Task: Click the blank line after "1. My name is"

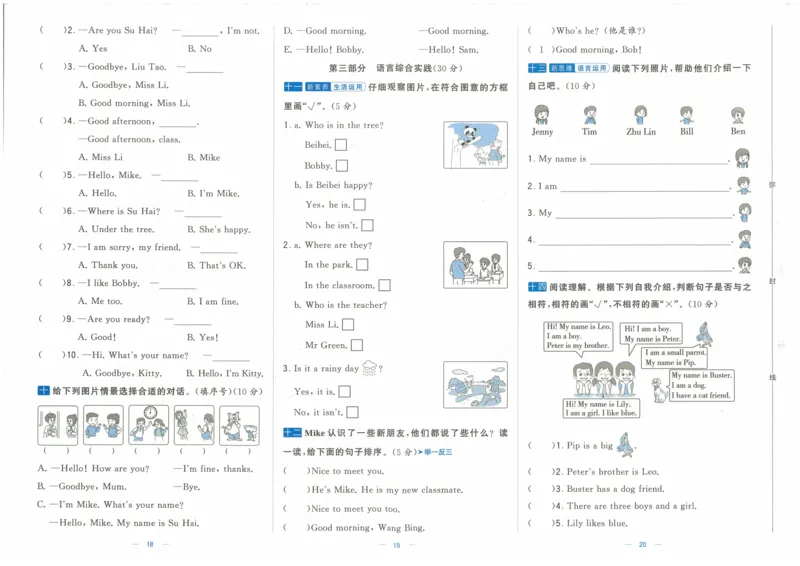Action: point(659,159)
